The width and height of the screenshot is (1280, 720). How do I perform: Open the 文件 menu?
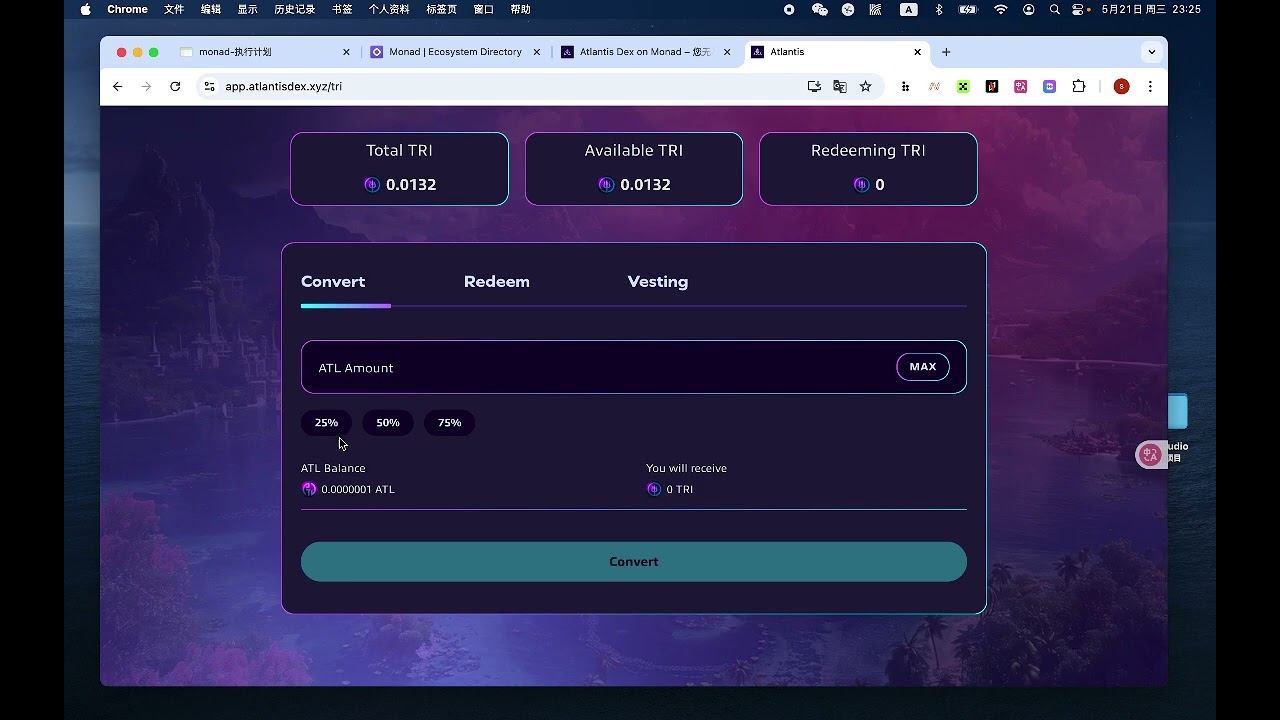coord(174,10)
